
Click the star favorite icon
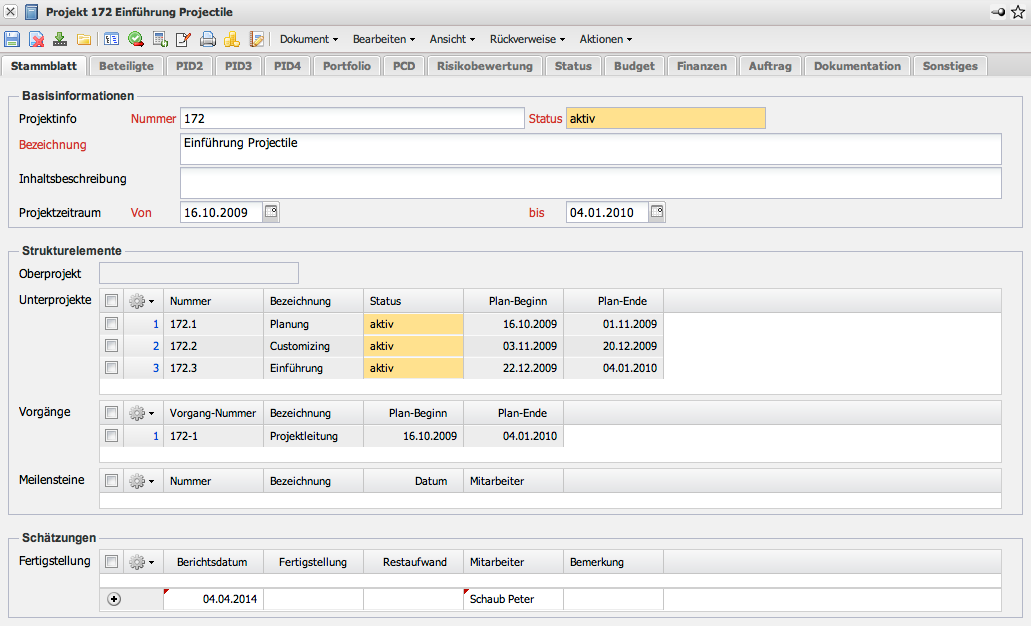pyautogui.click(x=1017, y=11)
